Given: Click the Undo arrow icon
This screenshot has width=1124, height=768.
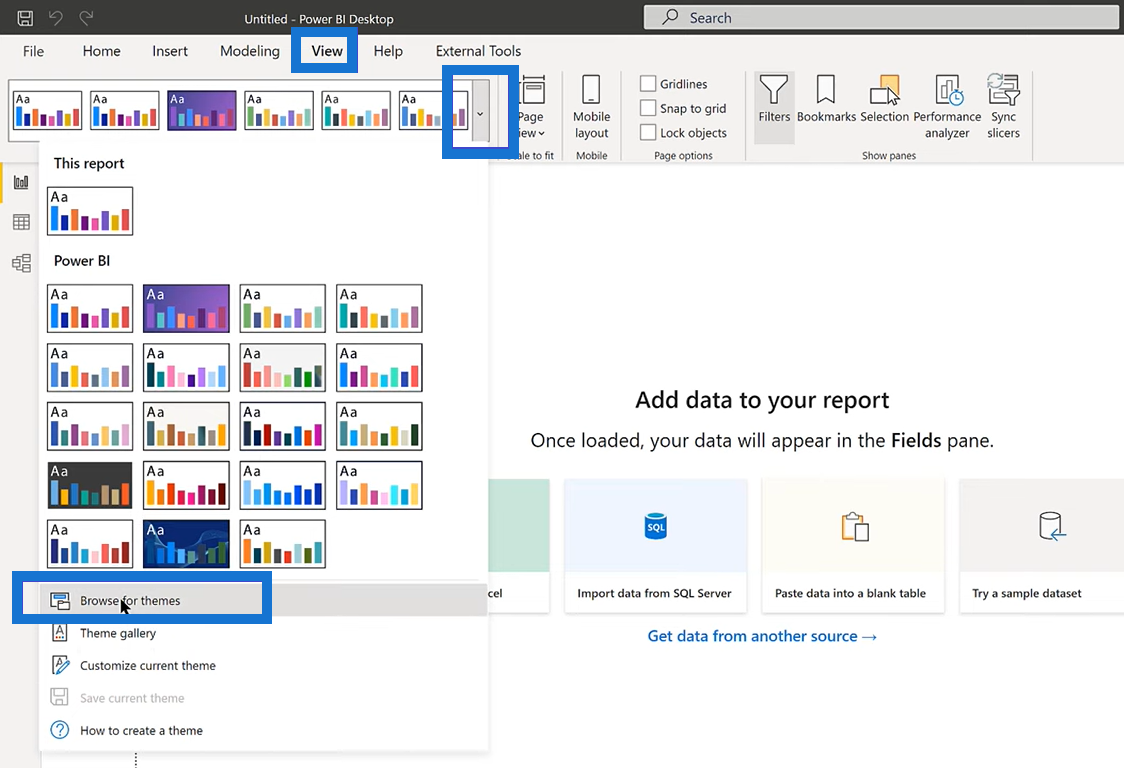Looking at the screenshot, I should tap(56, 18).
